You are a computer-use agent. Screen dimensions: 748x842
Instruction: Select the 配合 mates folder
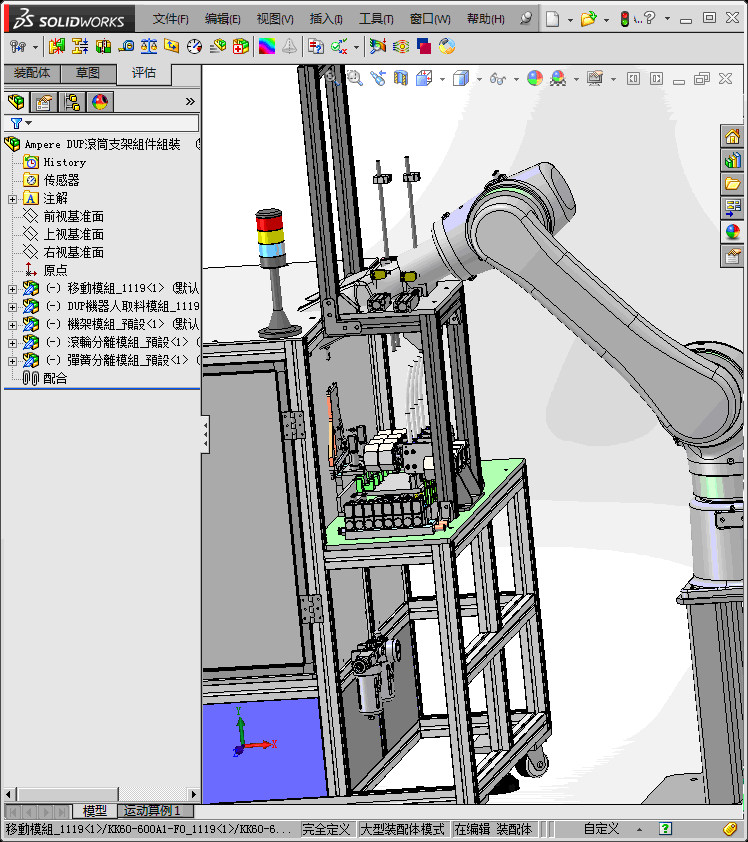[45, 379]
